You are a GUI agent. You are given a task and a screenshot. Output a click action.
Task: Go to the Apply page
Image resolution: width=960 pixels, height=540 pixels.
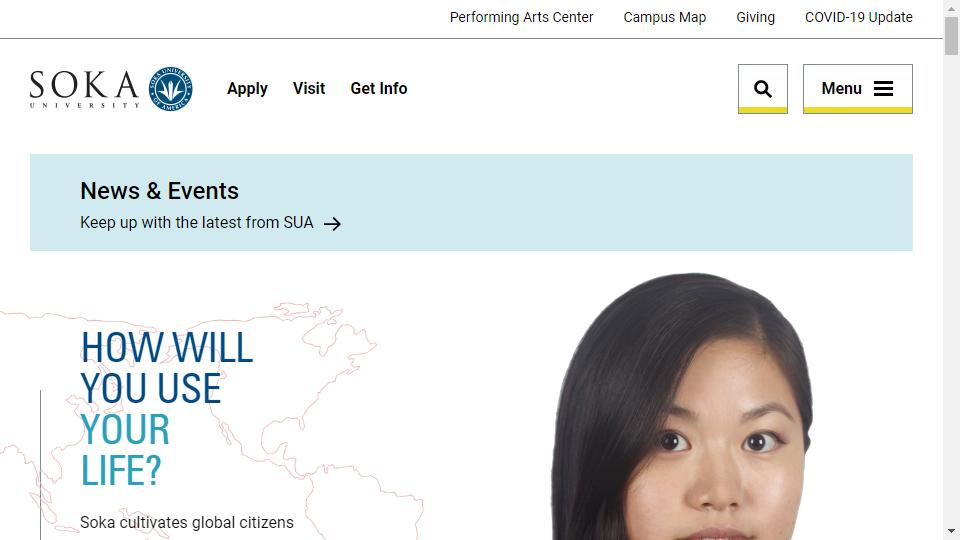(x=247, y=89)
